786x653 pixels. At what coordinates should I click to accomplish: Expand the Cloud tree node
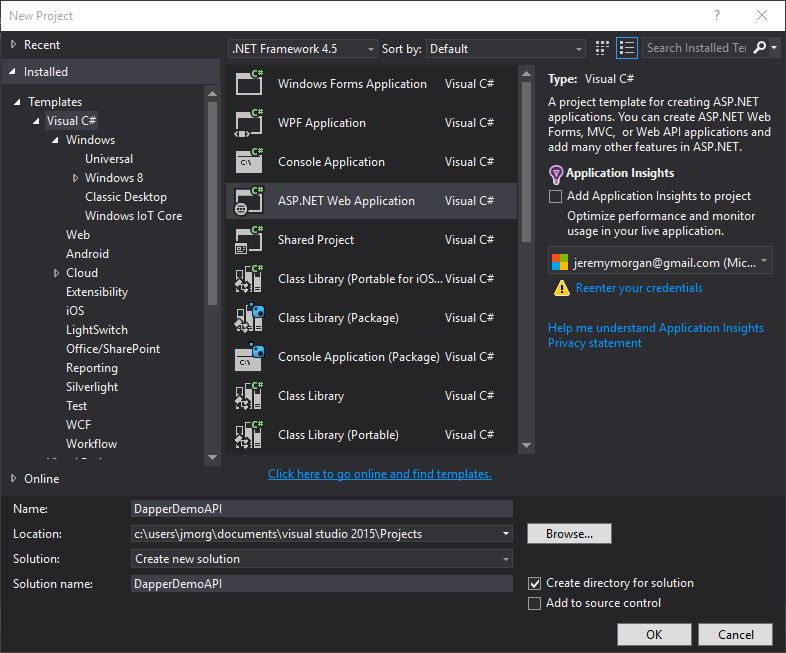pyautogui.click(x=56, y=273)
